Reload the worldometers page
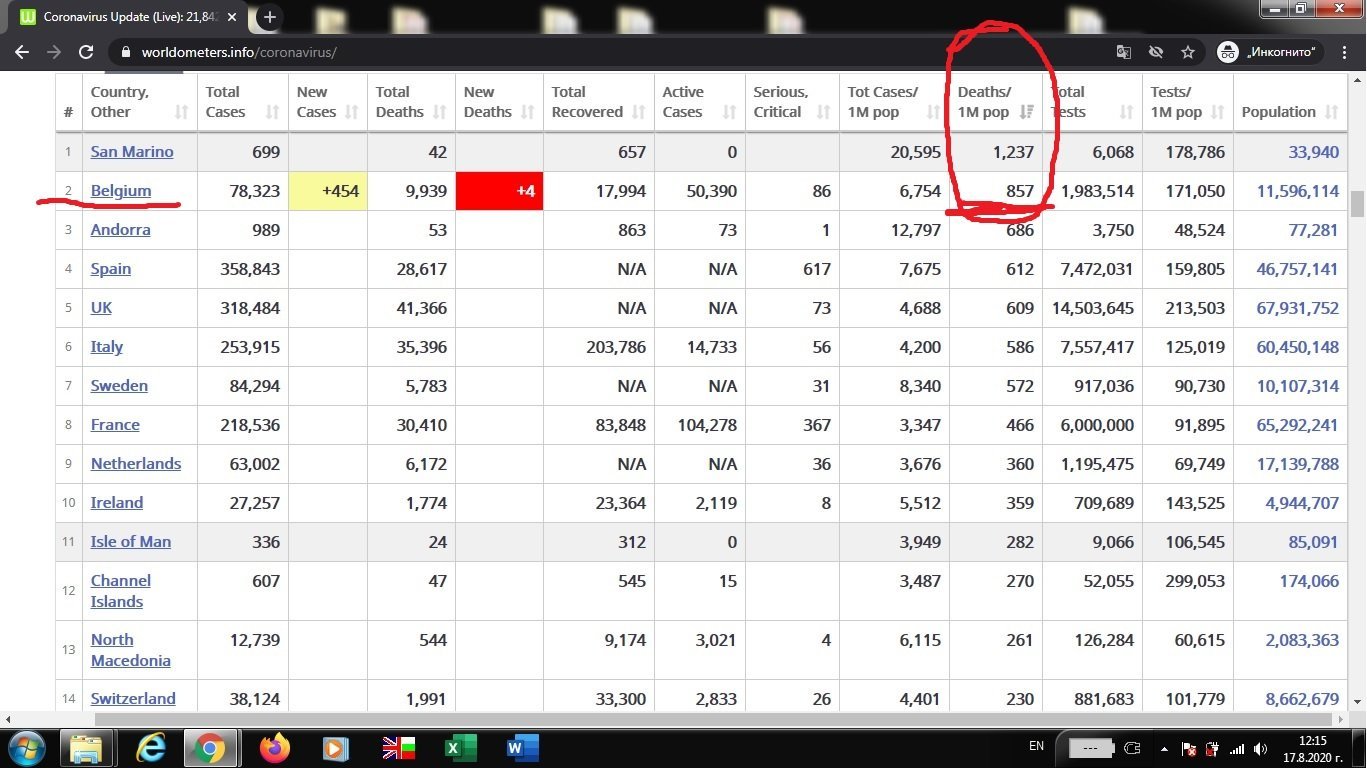The width and height of the screenshot is (1367, 768). 86,52
